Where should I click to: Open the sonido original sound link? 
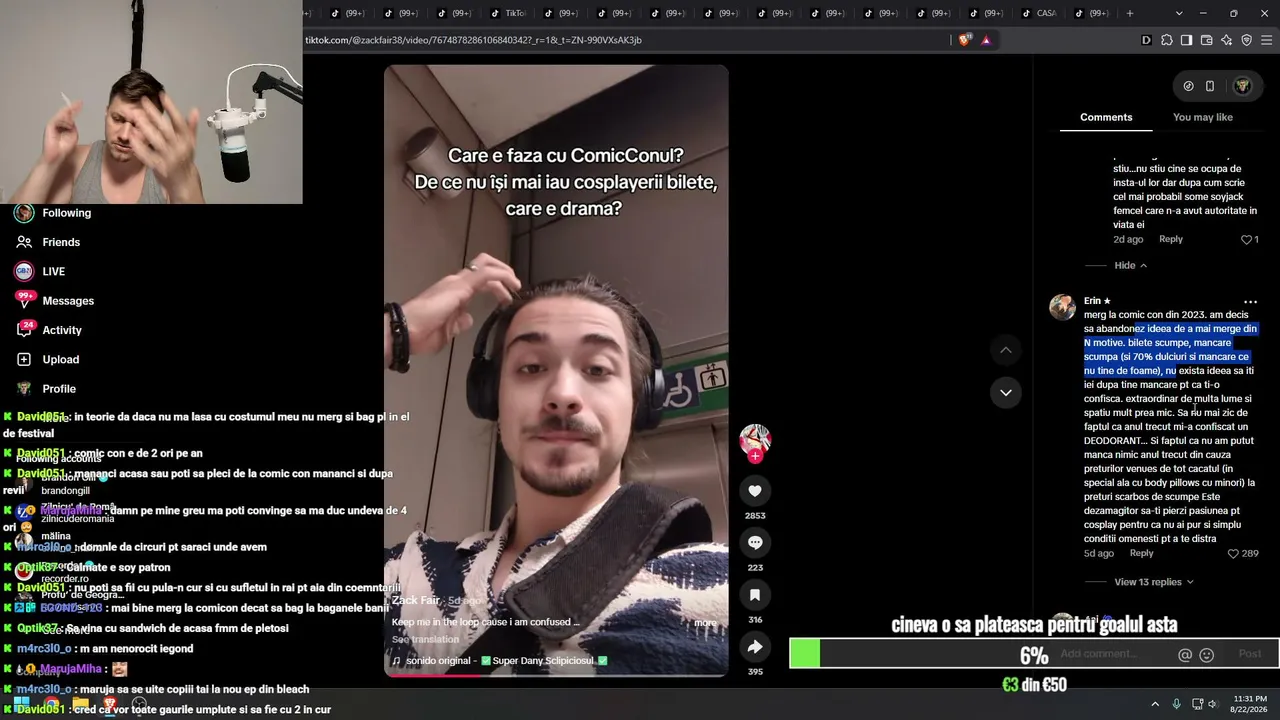point(506,660)
